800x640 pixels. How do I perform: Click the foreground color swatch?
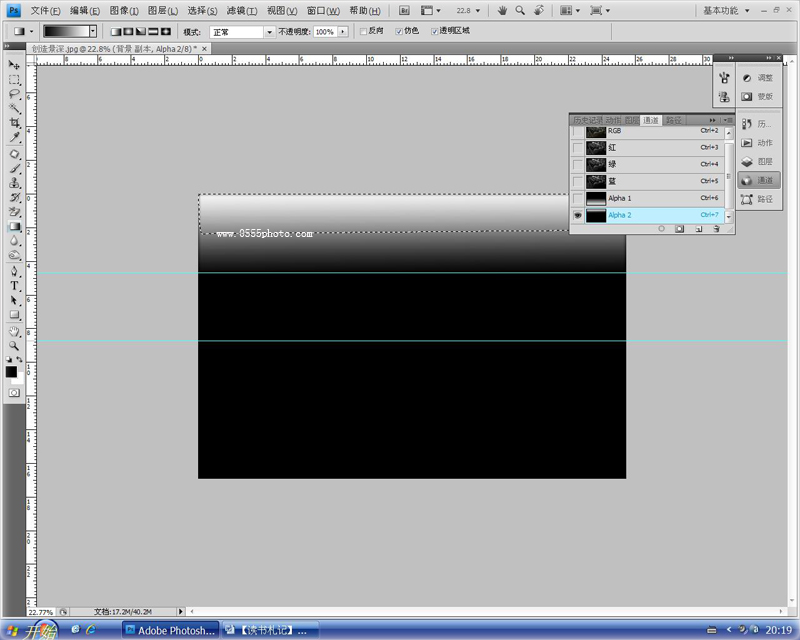pos(11,371)
